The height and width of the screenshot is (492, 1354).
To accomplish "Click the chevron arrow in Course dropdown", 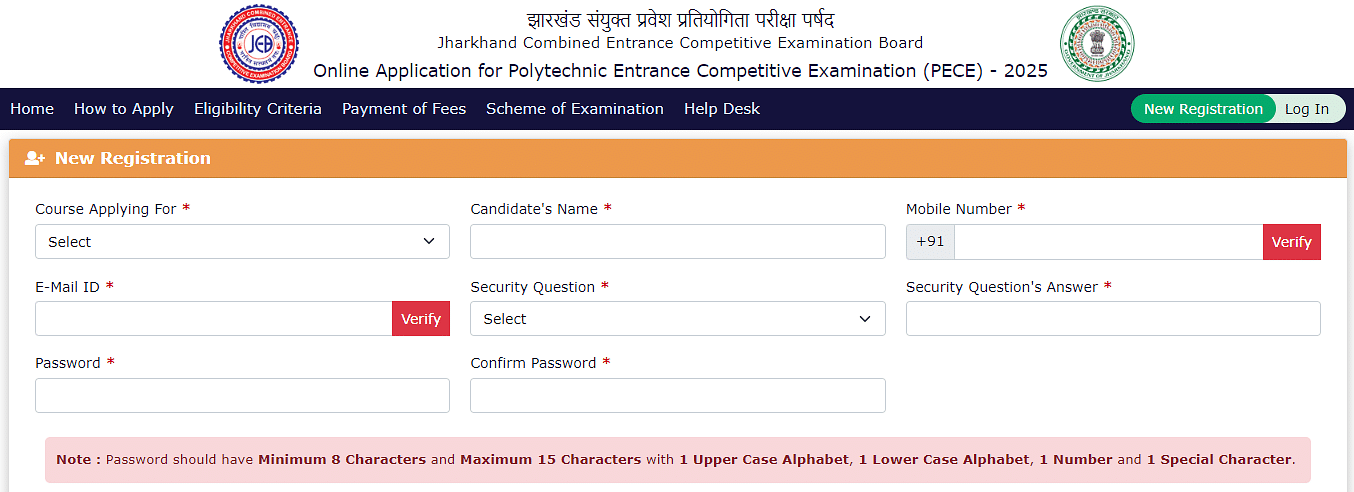I will (x=429, y=242).
